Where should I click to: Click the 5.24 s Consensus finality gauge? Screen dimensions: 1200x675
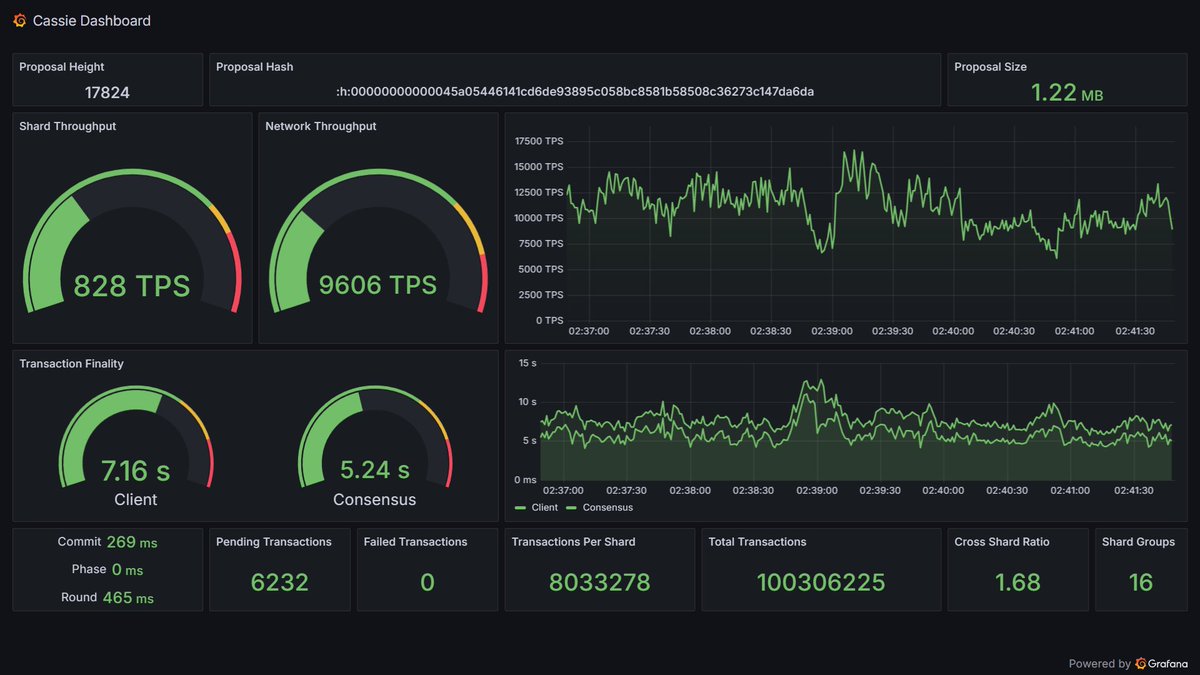pos(375,440)
